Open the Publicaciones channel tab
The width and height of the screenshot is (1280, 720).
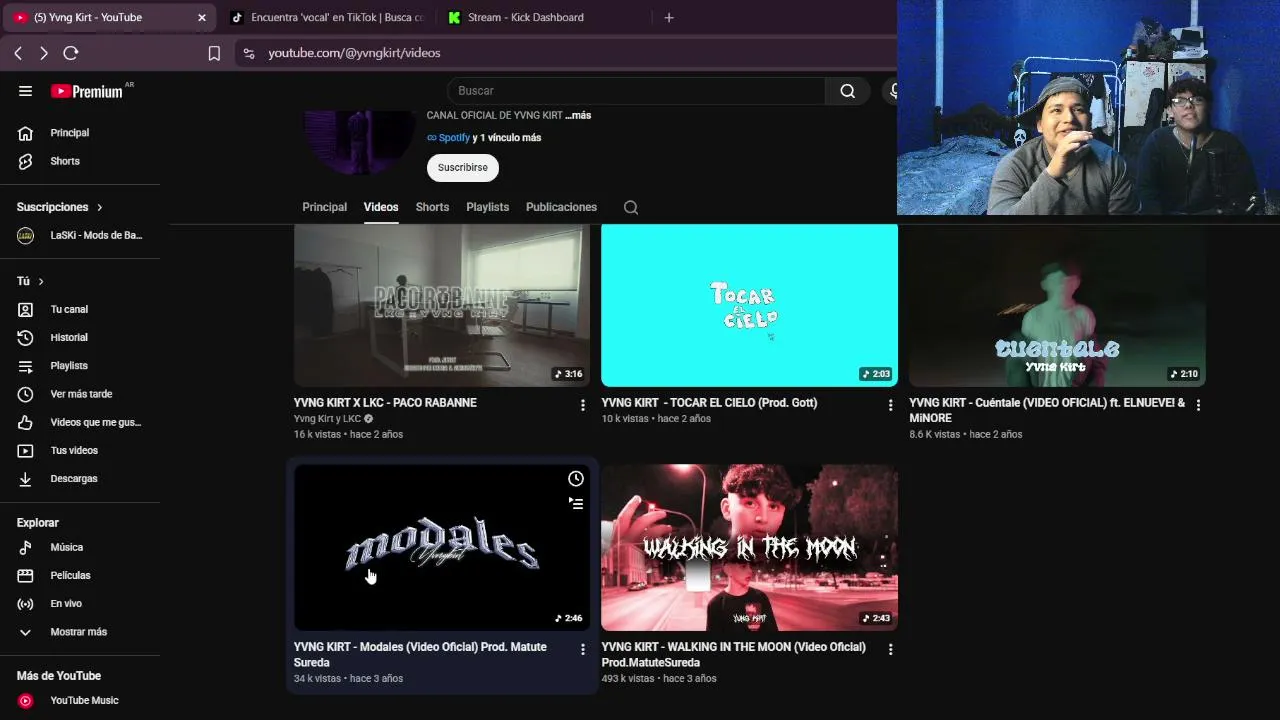pos(561,207)
